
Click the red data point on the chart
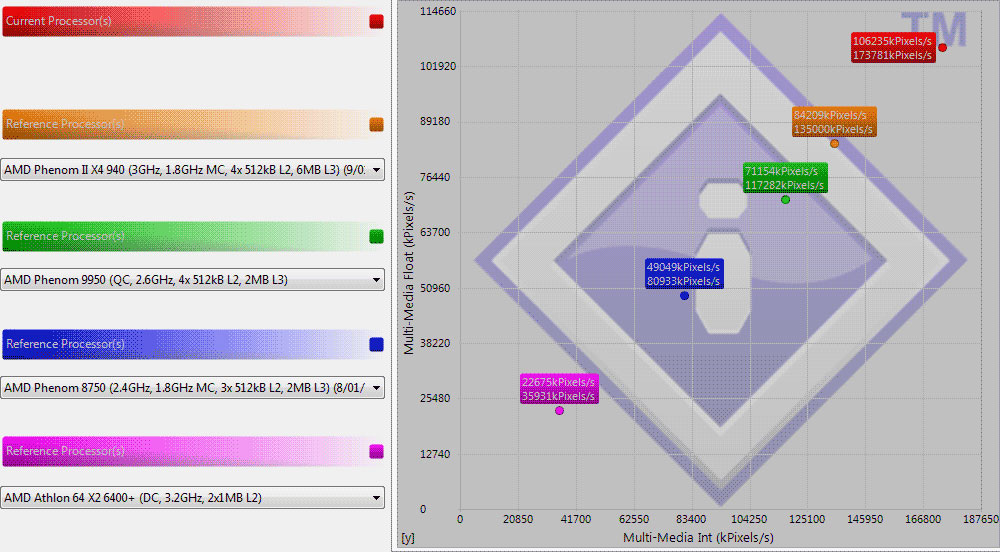point(942,48)
